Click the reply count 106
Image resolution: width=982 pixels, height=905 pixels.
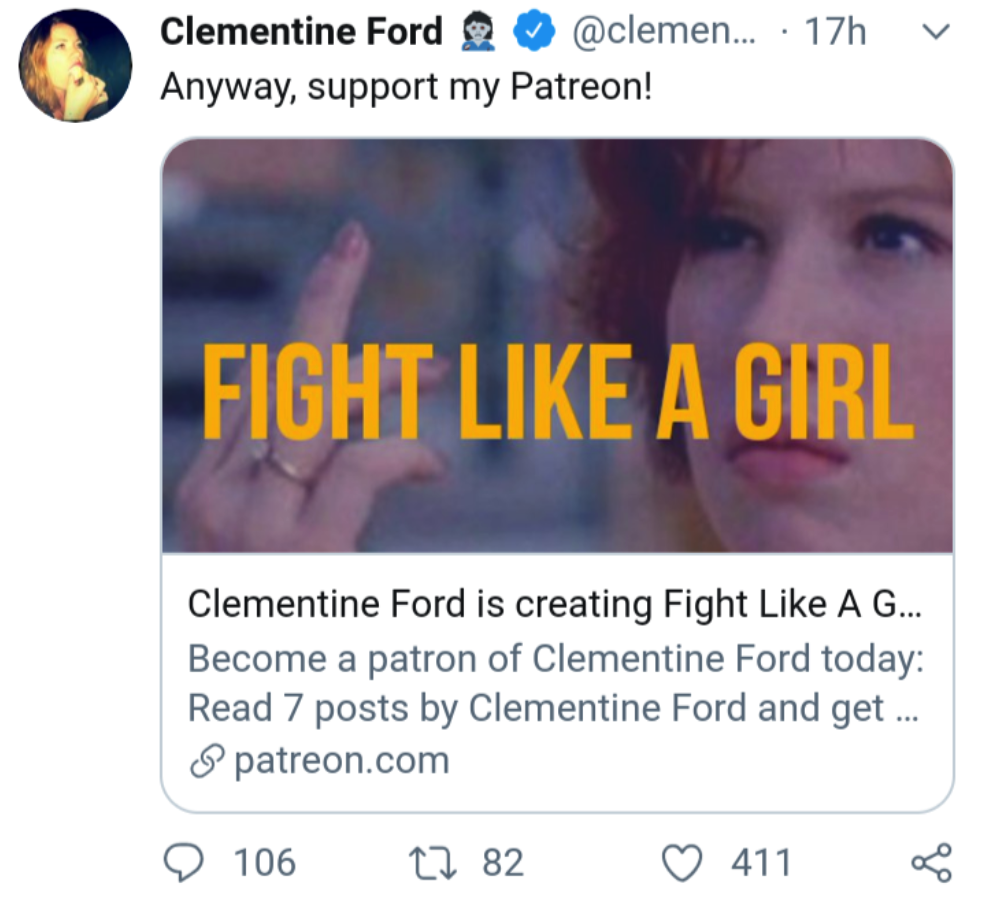point(265,862)
